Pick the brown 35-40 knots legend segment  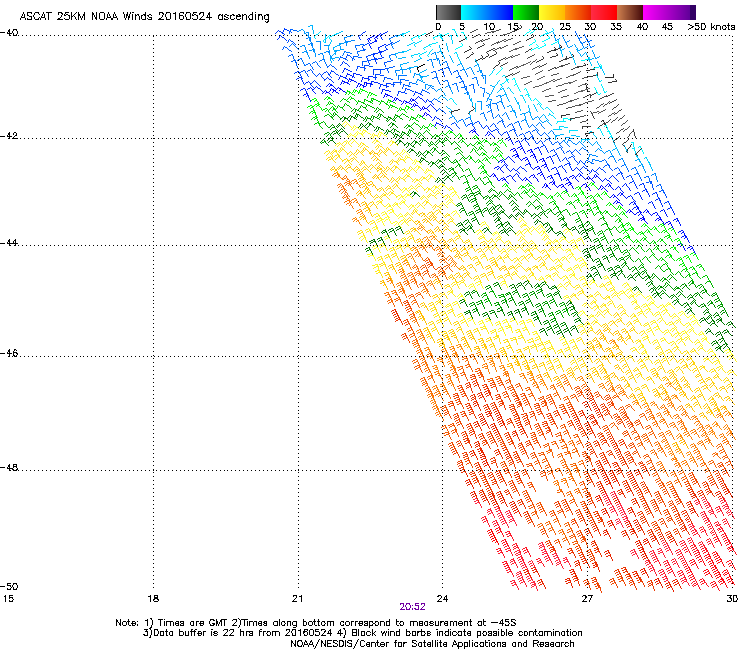pos(630,12)
